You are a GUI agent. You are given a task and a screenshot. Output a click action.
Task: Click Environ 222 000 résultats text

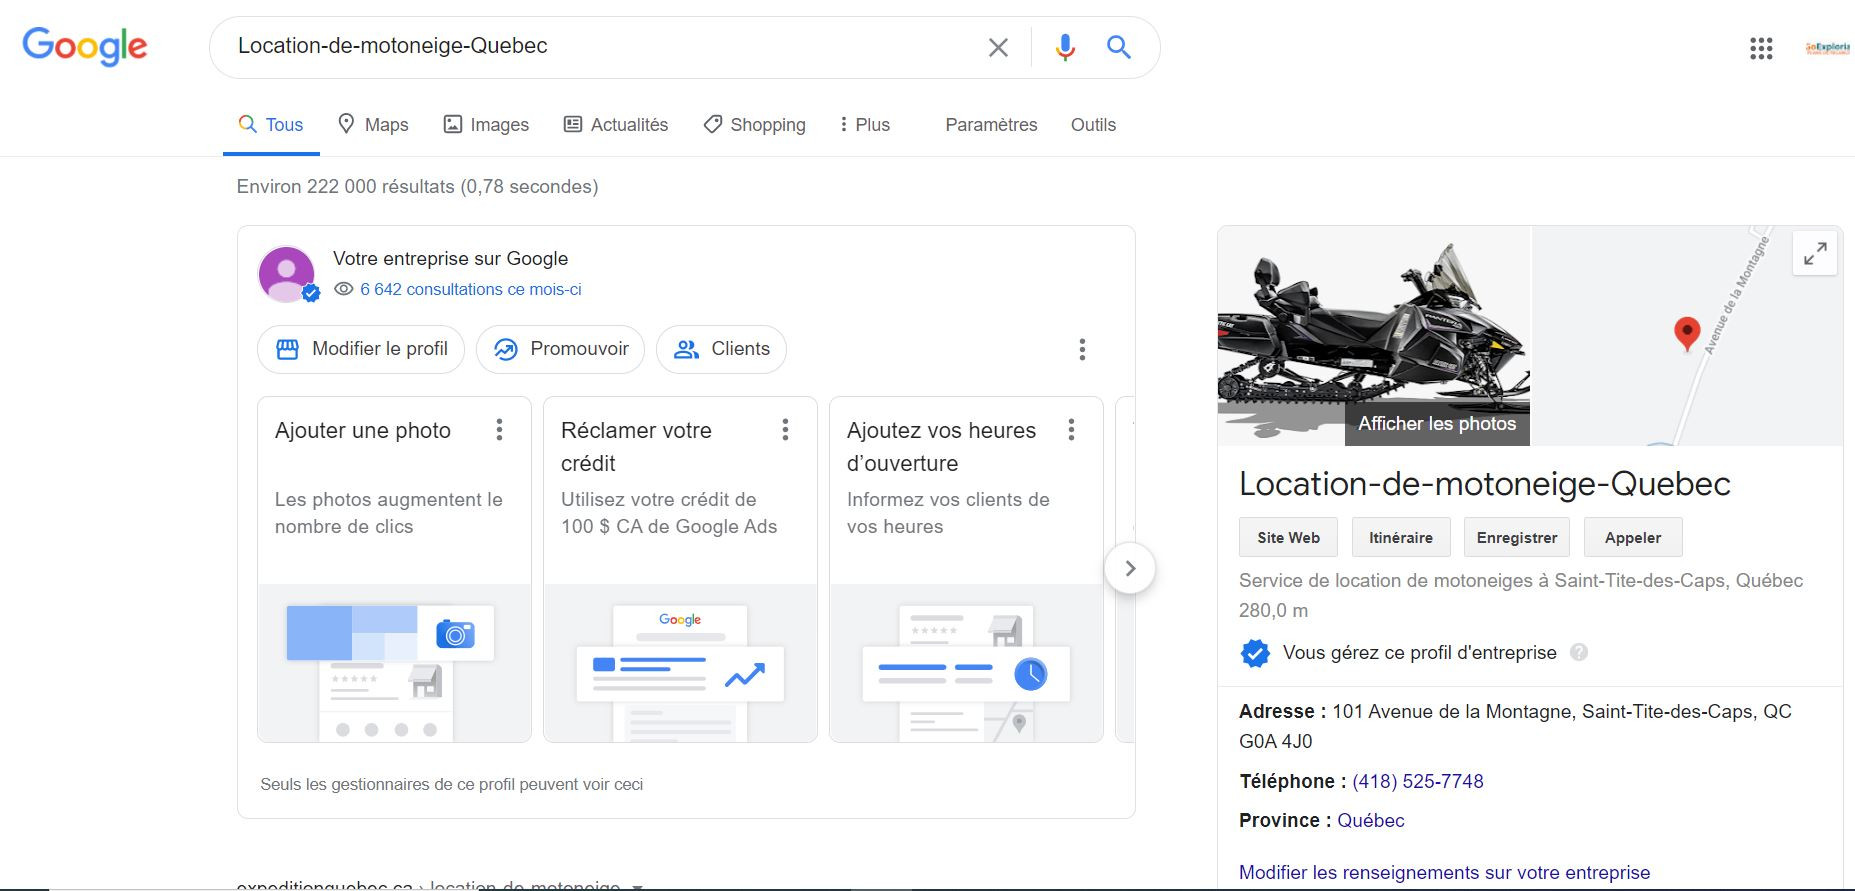point(417,187)
